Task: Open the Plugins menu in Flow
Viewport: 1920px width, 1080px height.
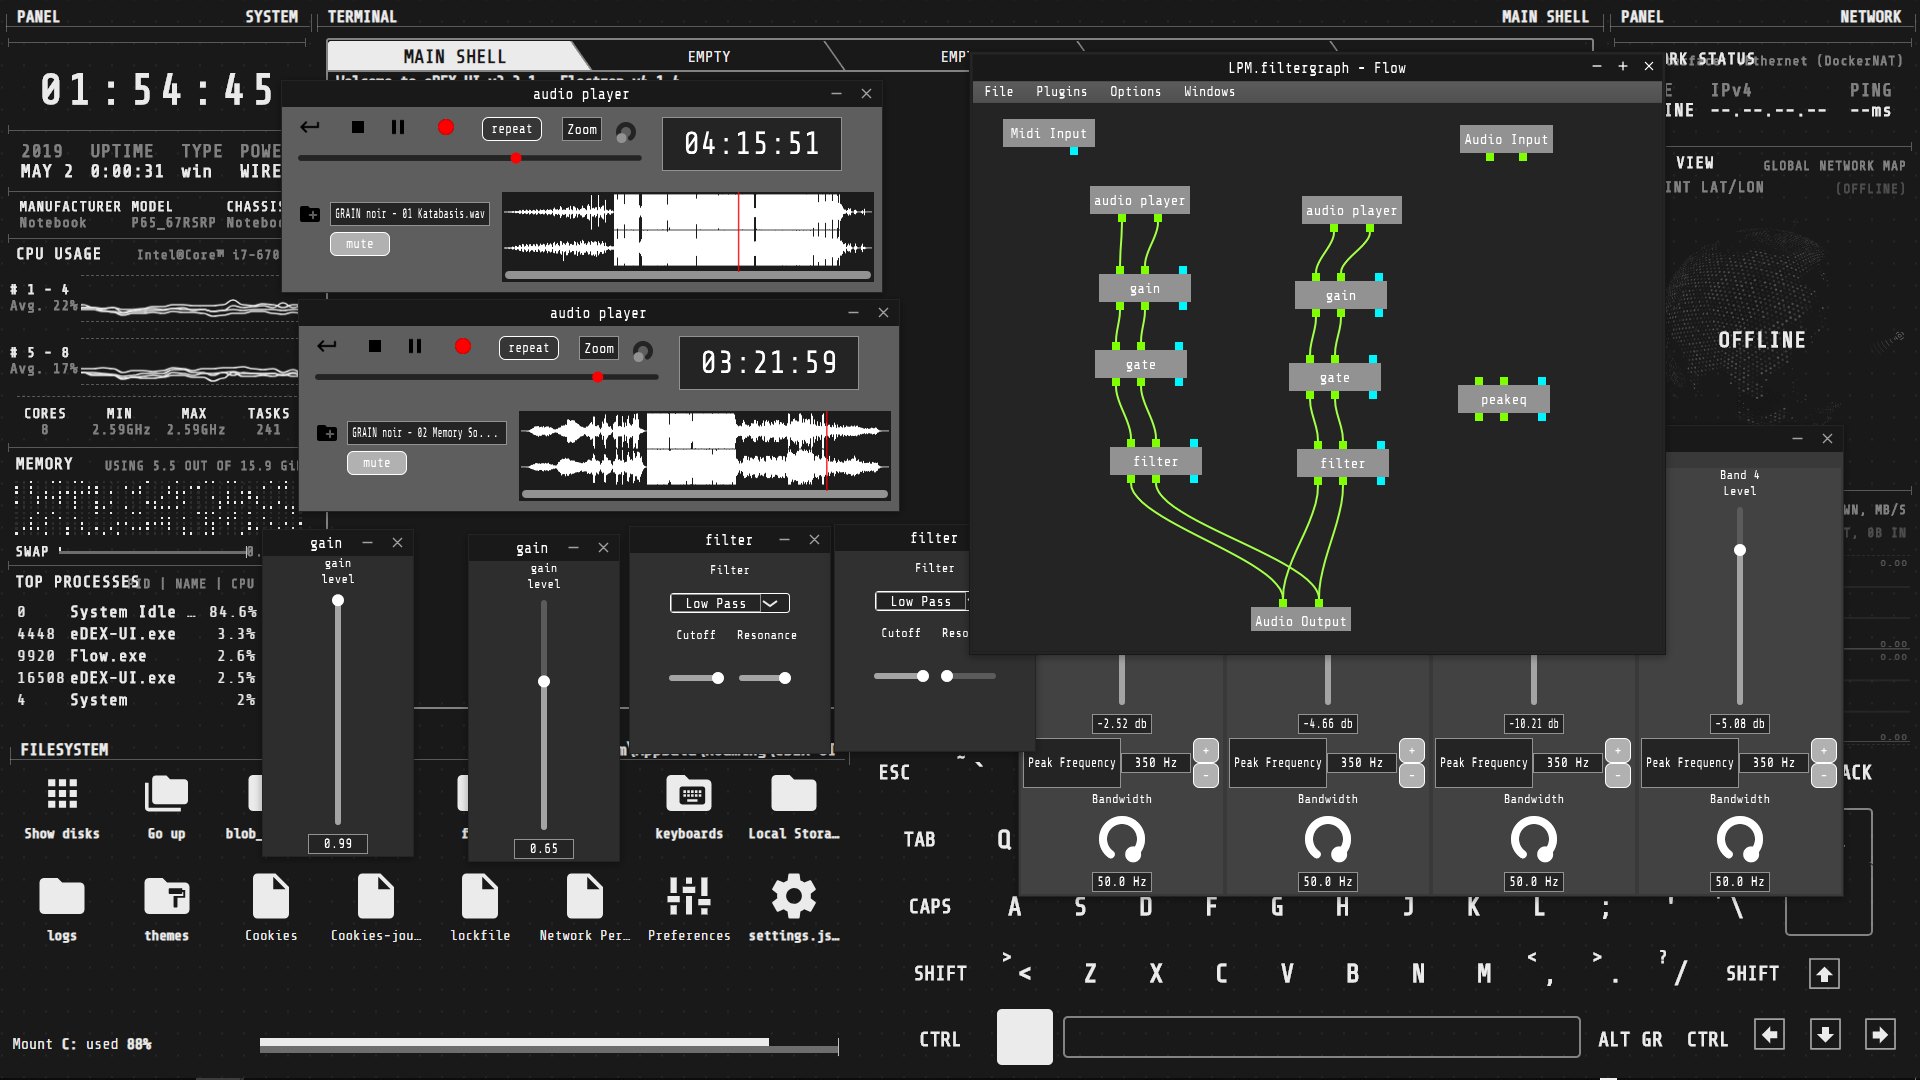Action: click(1061, 91)
